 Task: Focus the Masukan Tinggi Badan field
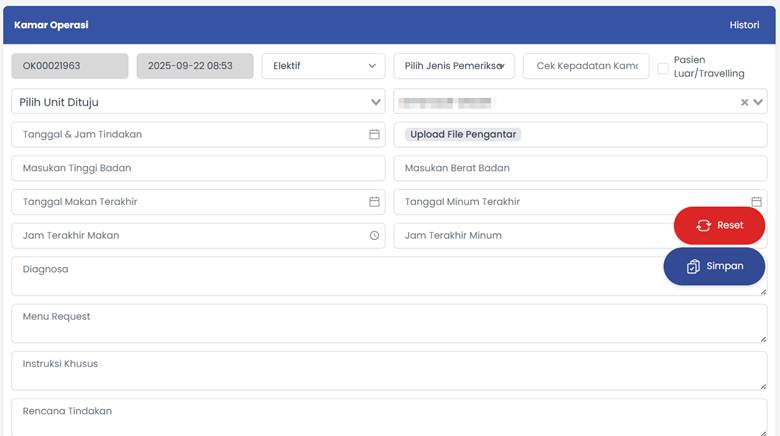click(x=198, y=168)
